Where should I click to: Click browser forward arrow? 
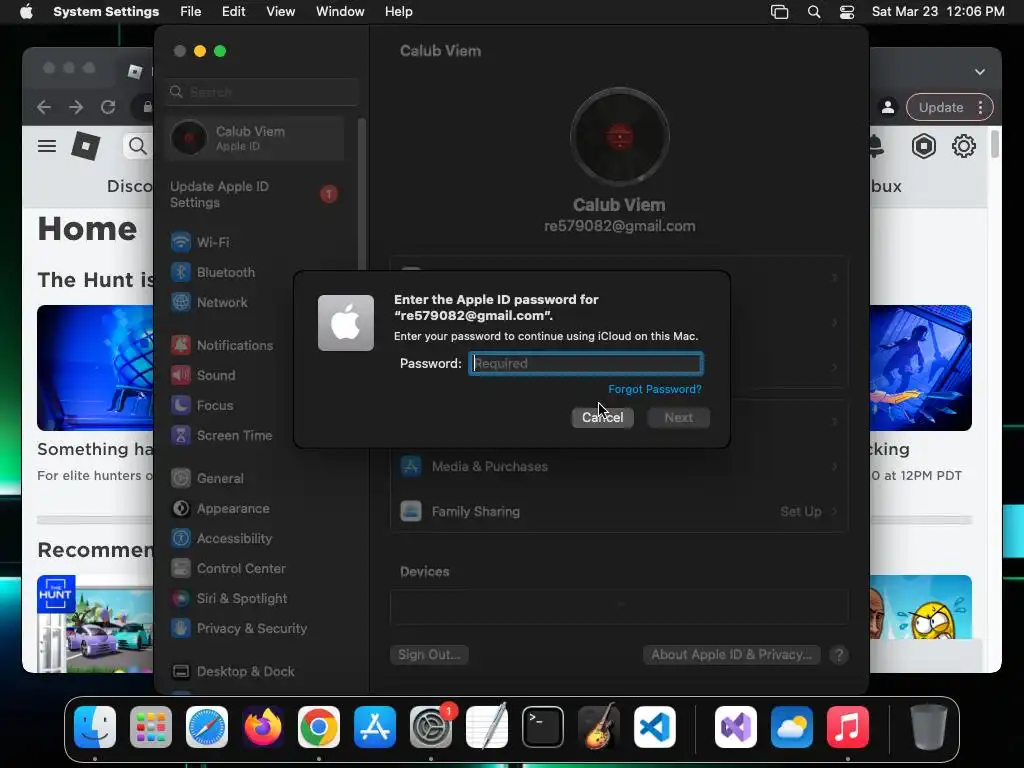click(x=76, y=106)
